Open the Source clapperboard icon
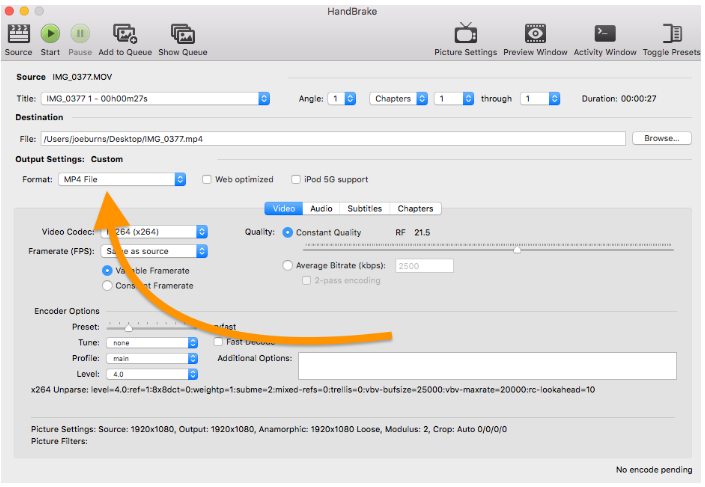705x487 pixels. [18, 34]
